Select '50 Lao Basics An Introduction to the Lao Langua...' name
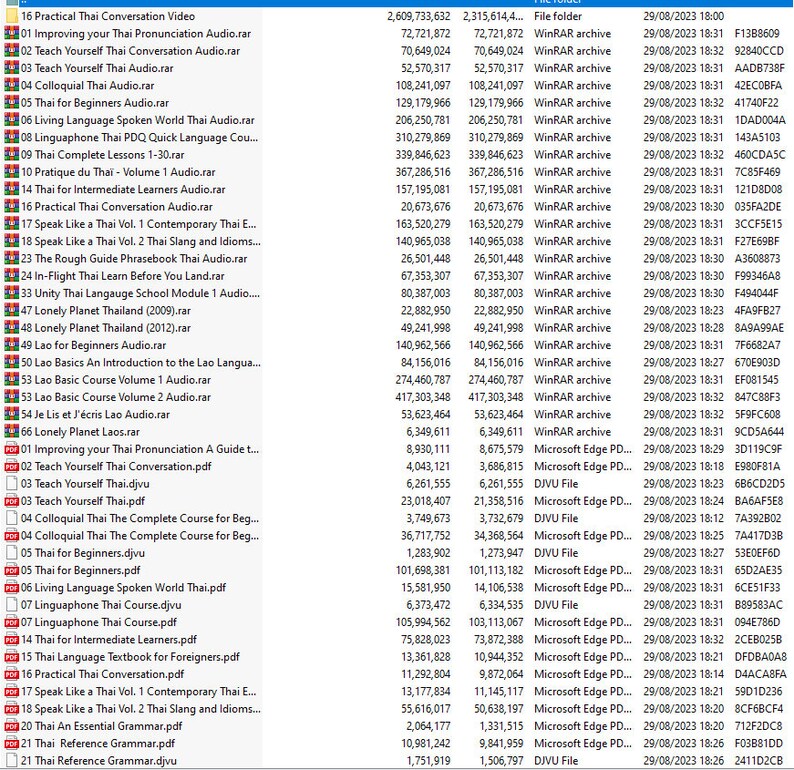Screen dimensions: 794x770 pos(141,362)
